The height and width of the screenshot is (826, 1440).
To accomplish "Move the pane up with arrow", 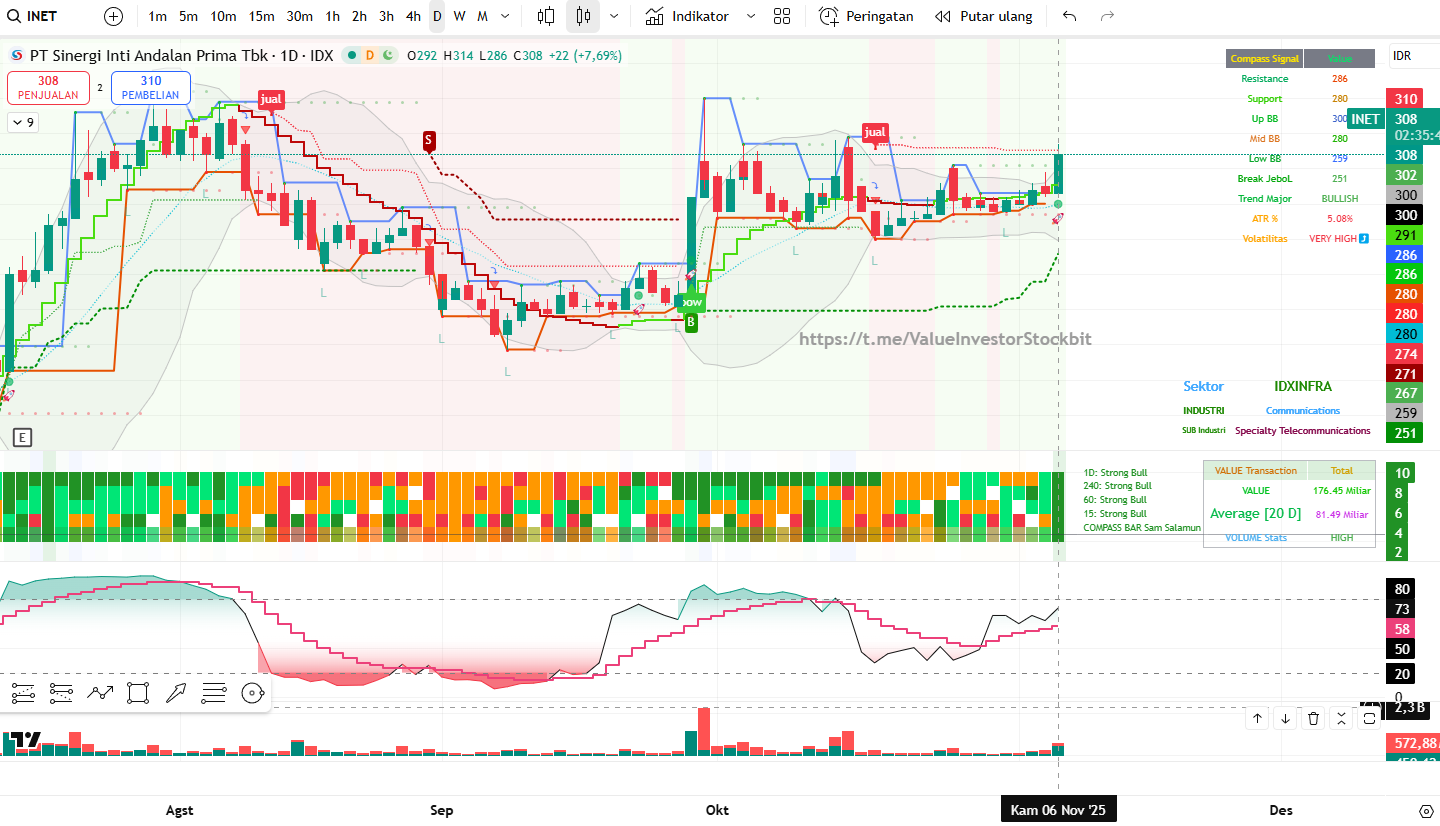I will (x=1257, y=717).
